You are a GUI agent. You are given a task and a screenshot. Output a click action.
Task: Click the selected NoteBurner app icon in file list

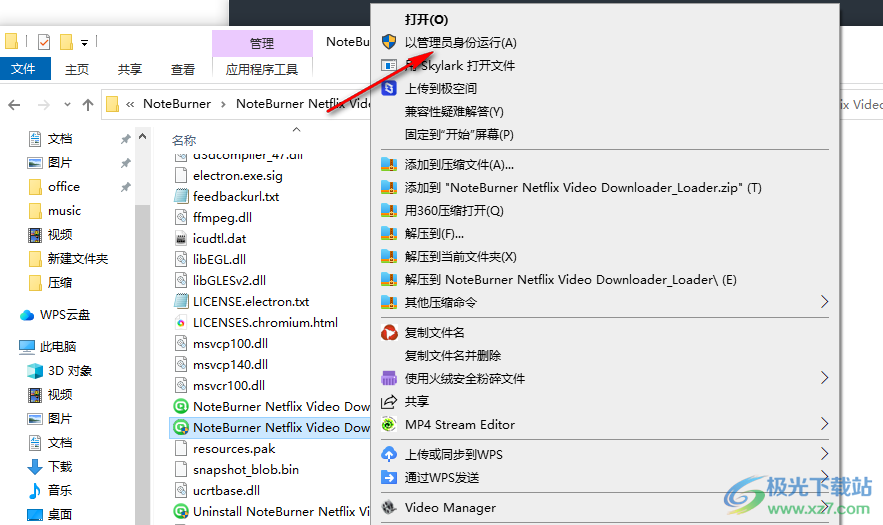[181, 428]
